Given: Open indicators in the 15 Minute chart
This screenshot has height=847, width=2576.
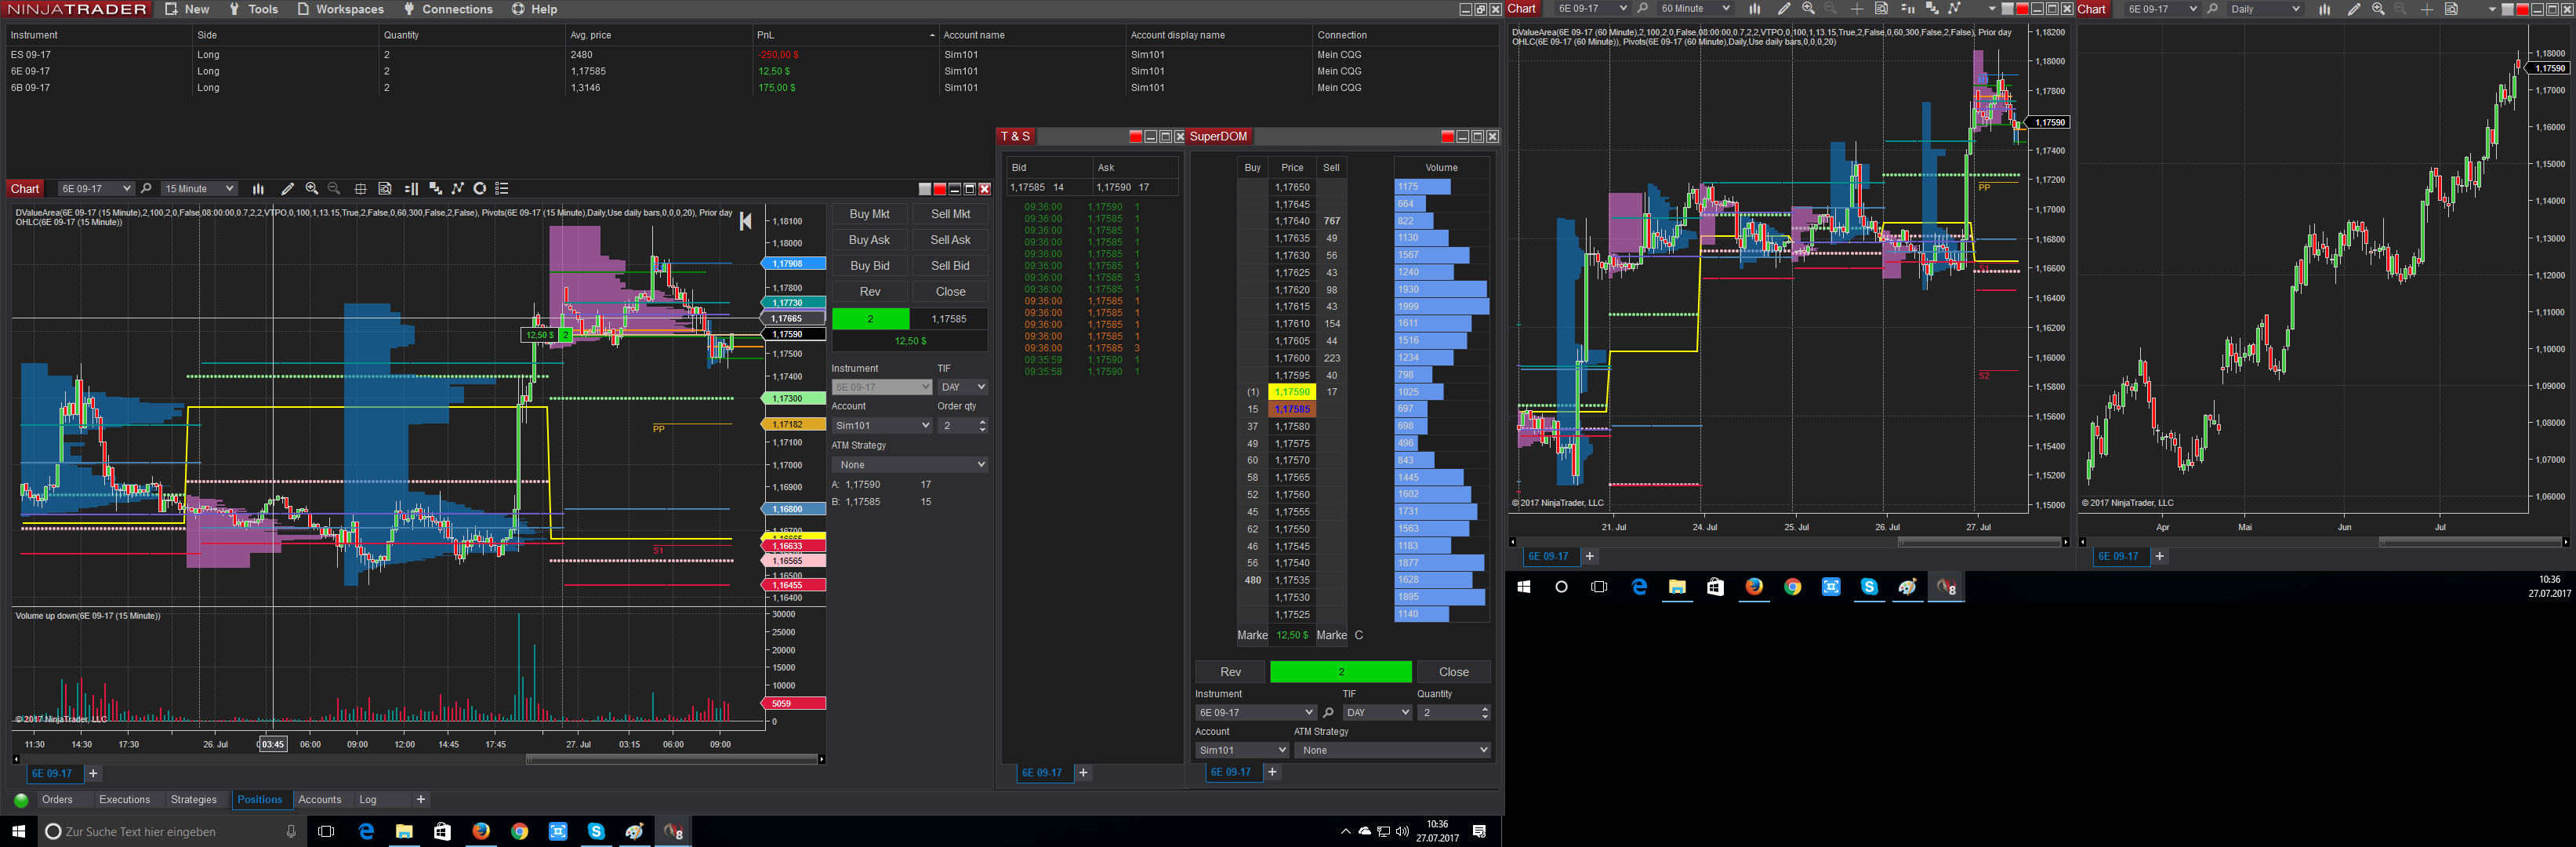Looking at the screenshot, I should coord(435,188).
